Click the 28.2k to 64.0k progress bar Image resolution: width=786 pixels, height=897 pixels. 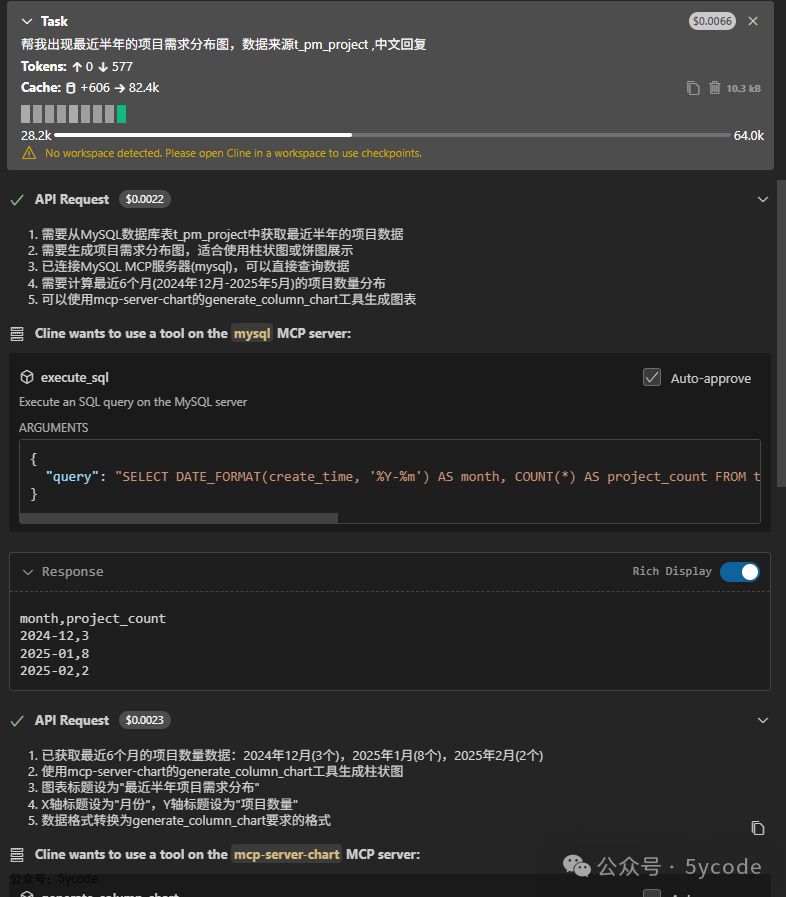pos(392,136)
